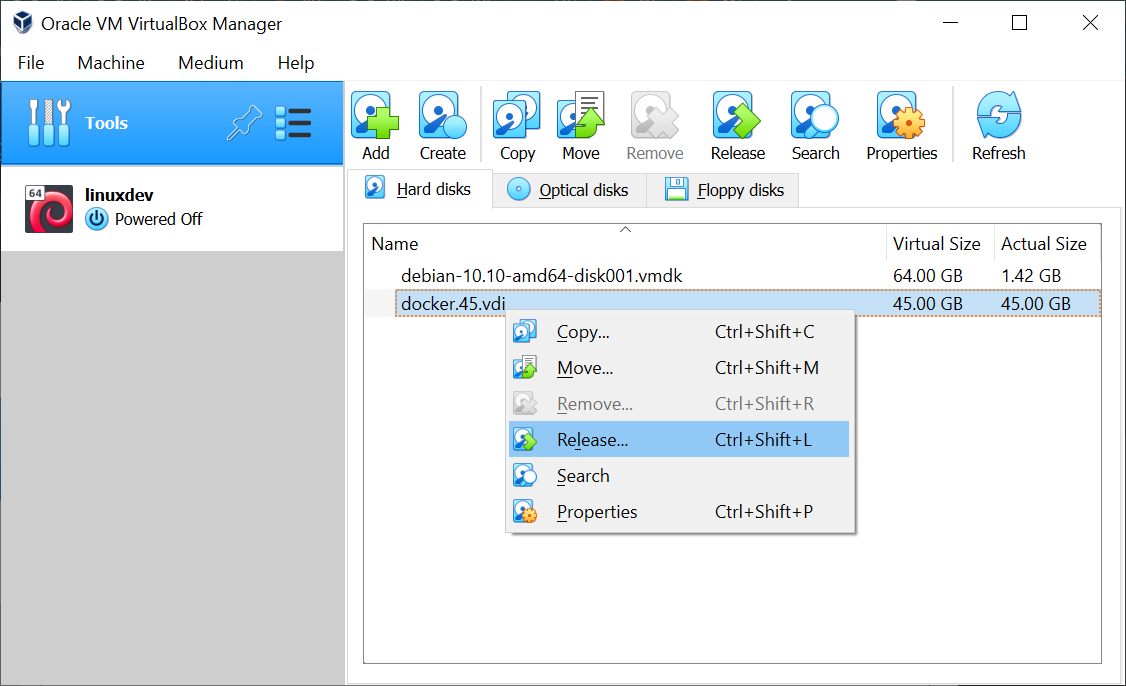The width and height of the screenshot is (1126, 686).
Task: Click the Search icon in context menu
Action: coord(525,476)
